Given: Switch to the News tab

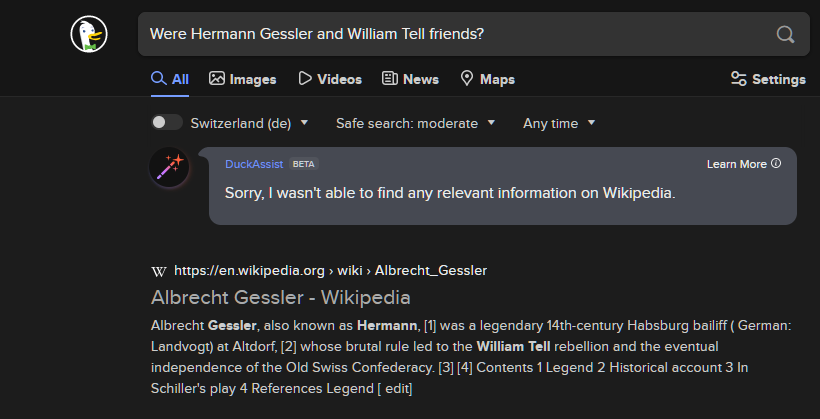Looking at the screenshot, I should pos(411,79).
